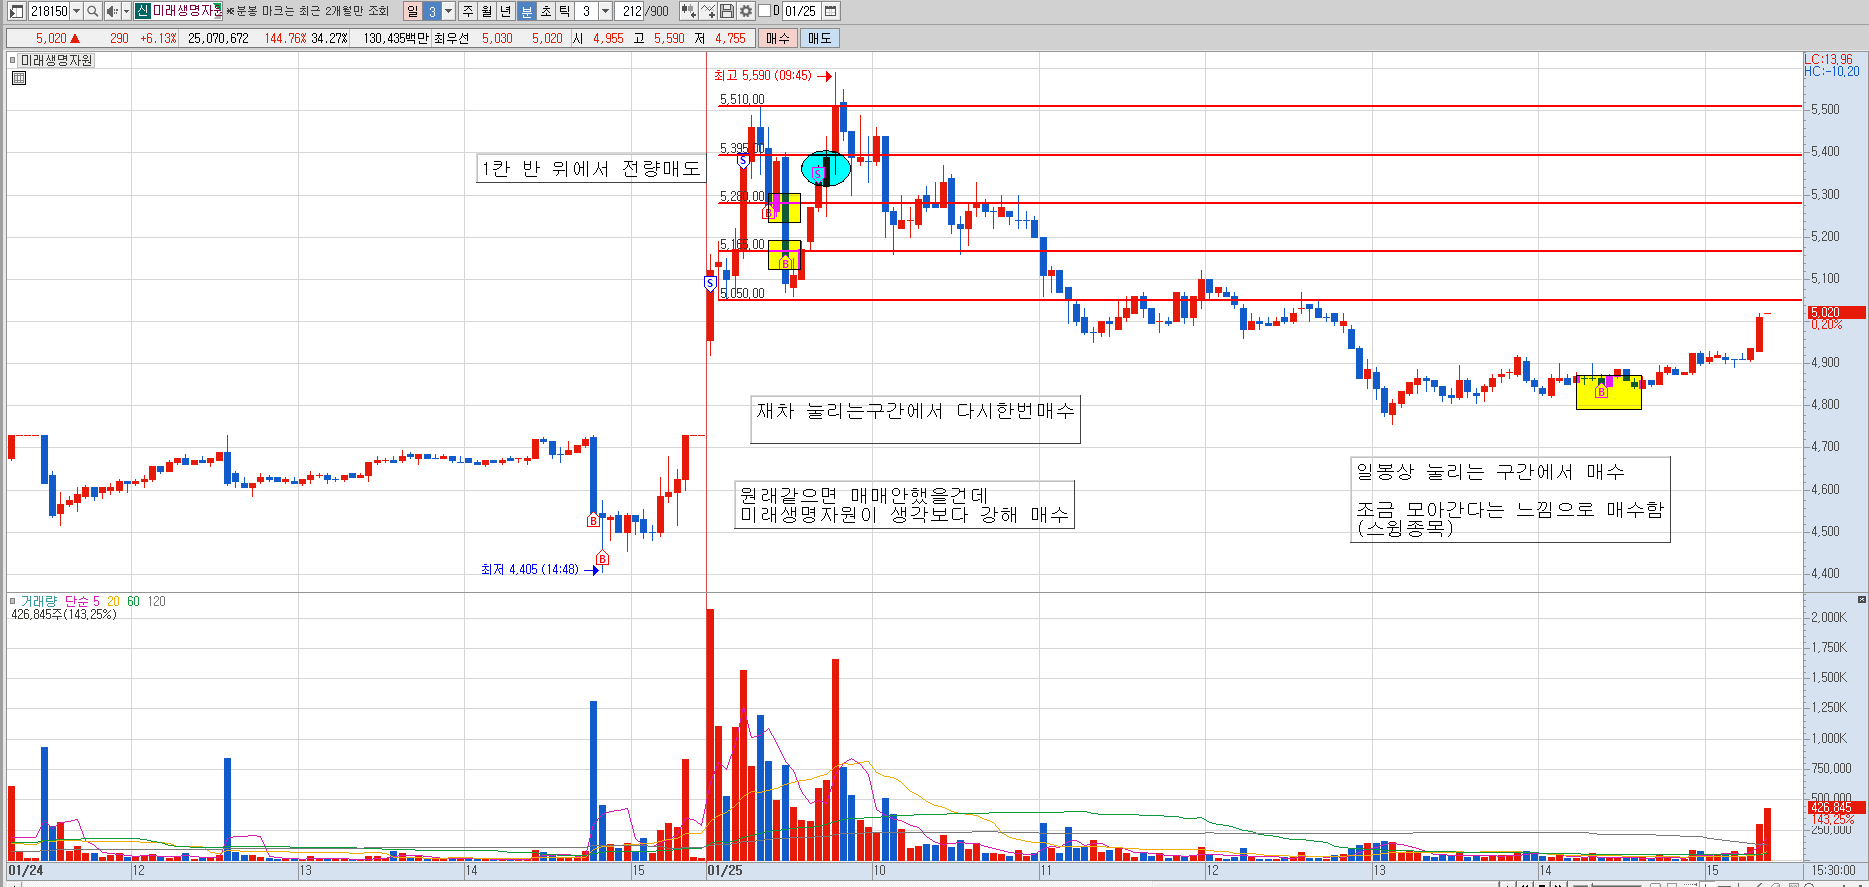Click the 120 volume average label
This screenshot has height=887, width=1869.
click(x=156, y=601)
